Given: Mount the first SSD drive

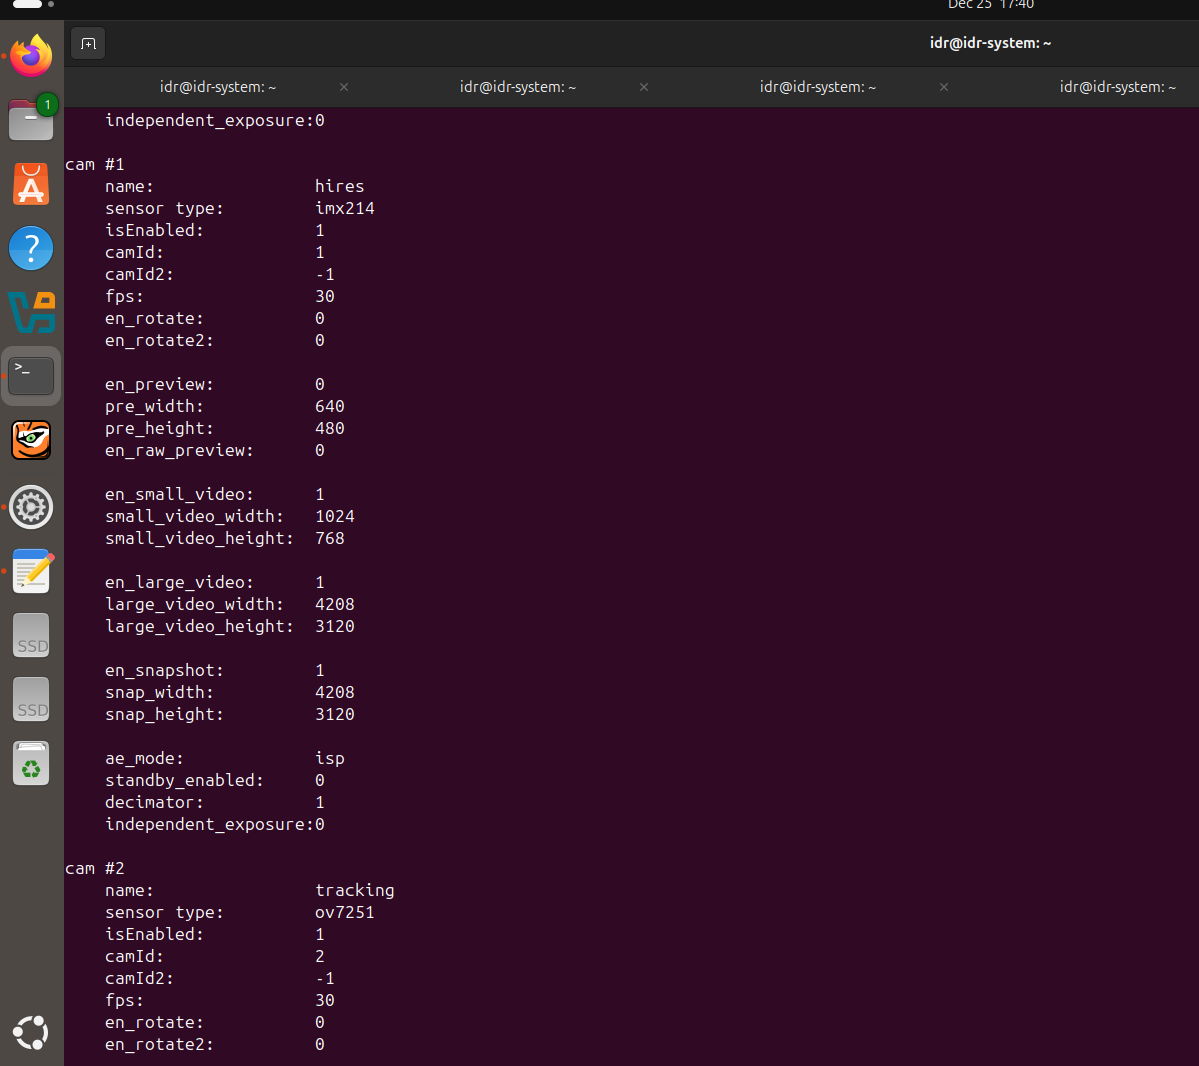Looking at the screenshot, I should click(30, 635).
